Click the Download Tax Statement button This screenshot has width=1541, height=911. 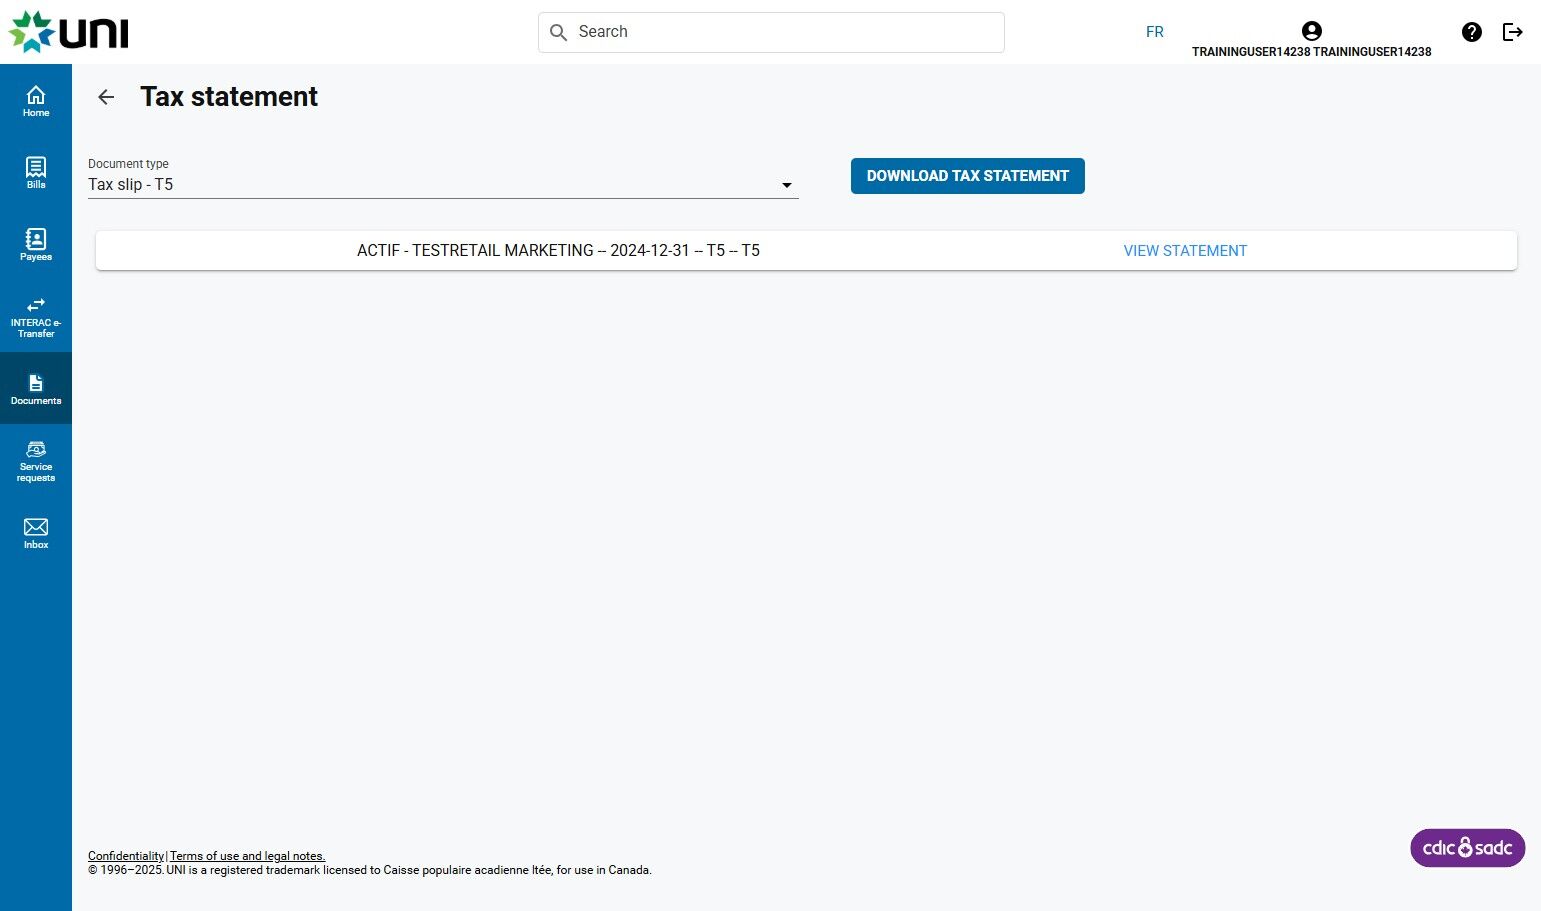pyautogui.click(x=968, y=176)
